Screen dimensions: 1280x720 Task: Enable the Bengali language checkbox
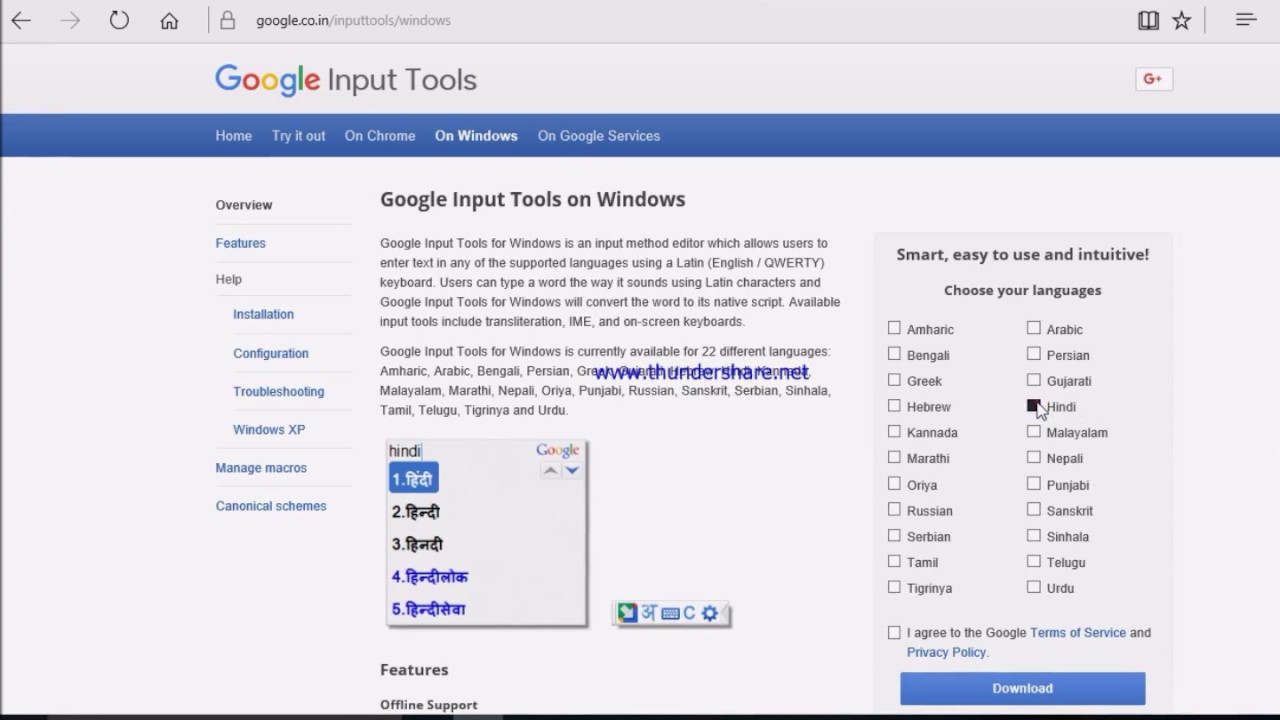click(x=894, y=354)
